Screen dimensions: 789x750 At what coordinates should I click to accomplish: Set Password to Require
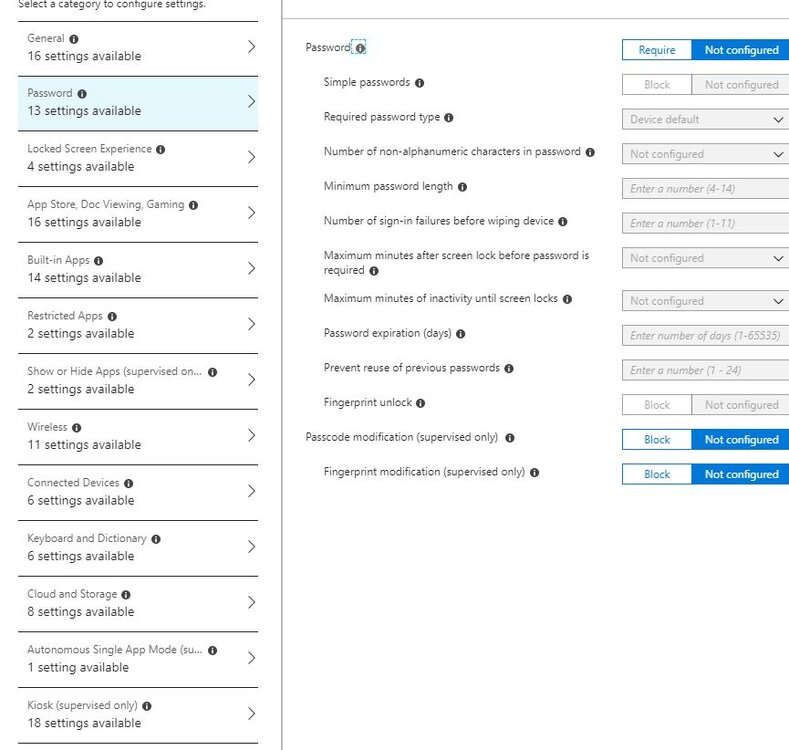(x=657, y=50)
